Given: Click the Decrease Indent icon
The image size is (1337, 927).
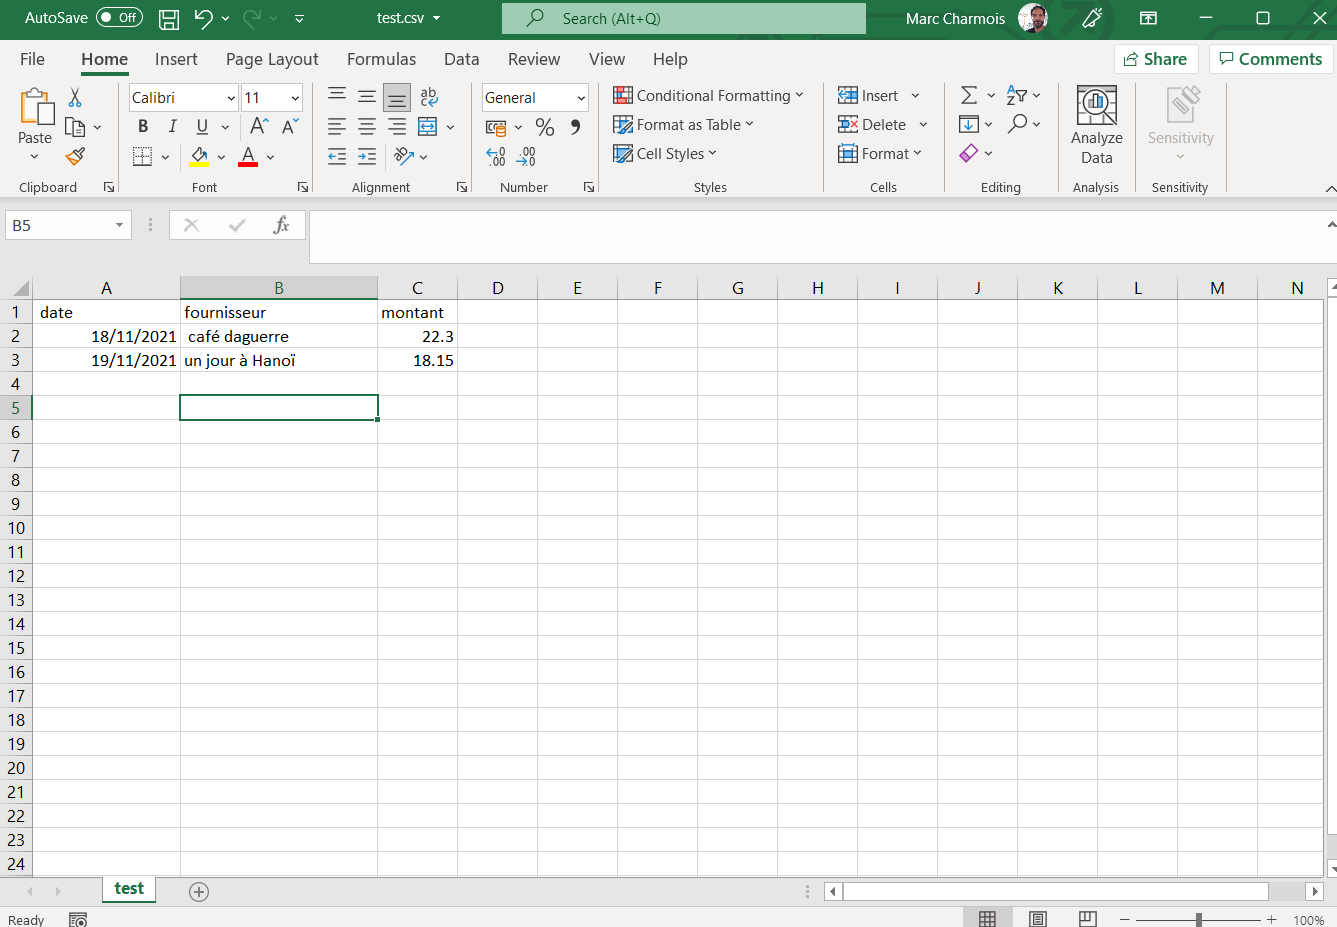Looking at the screenshot, I should (x=337, y=156).
